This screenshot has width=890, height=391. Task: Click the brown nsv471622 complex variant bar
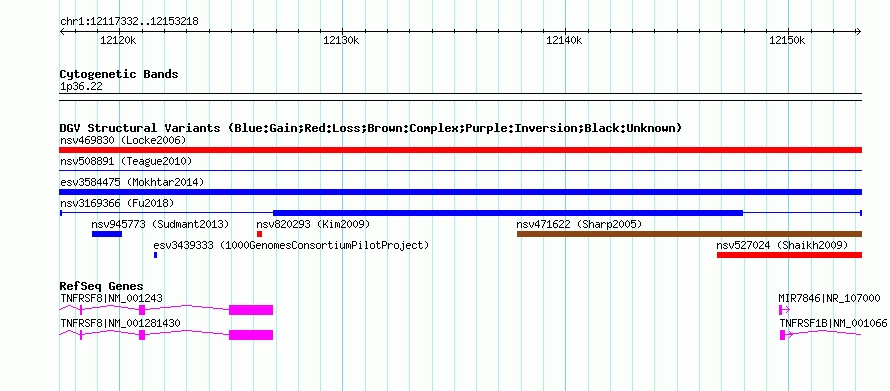pyautogui.click(x=690, y=234)
